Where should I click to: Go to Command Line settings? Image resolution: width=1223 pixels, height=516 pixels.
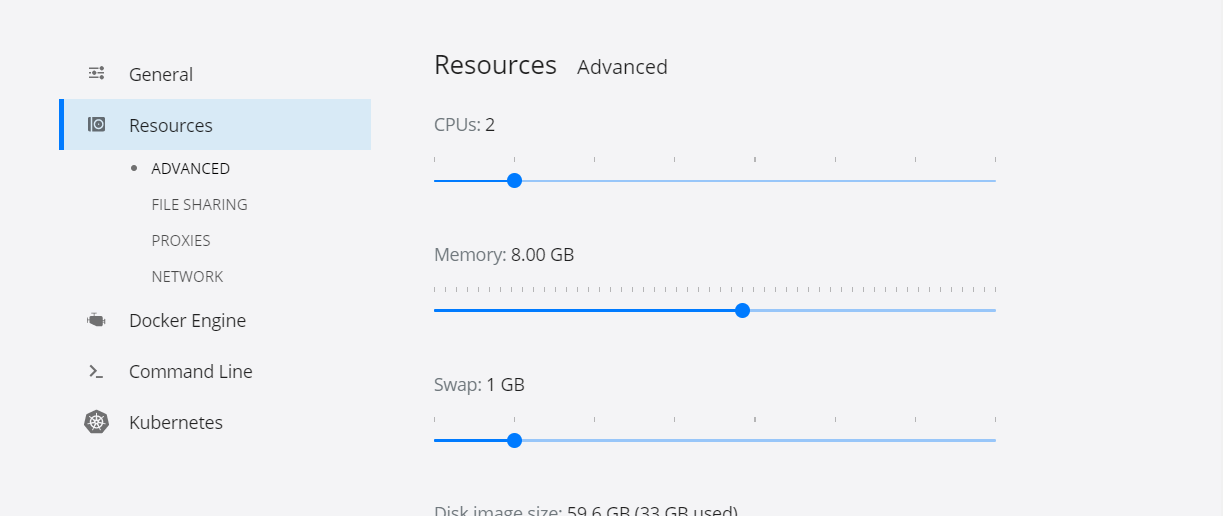pos(191,372)
